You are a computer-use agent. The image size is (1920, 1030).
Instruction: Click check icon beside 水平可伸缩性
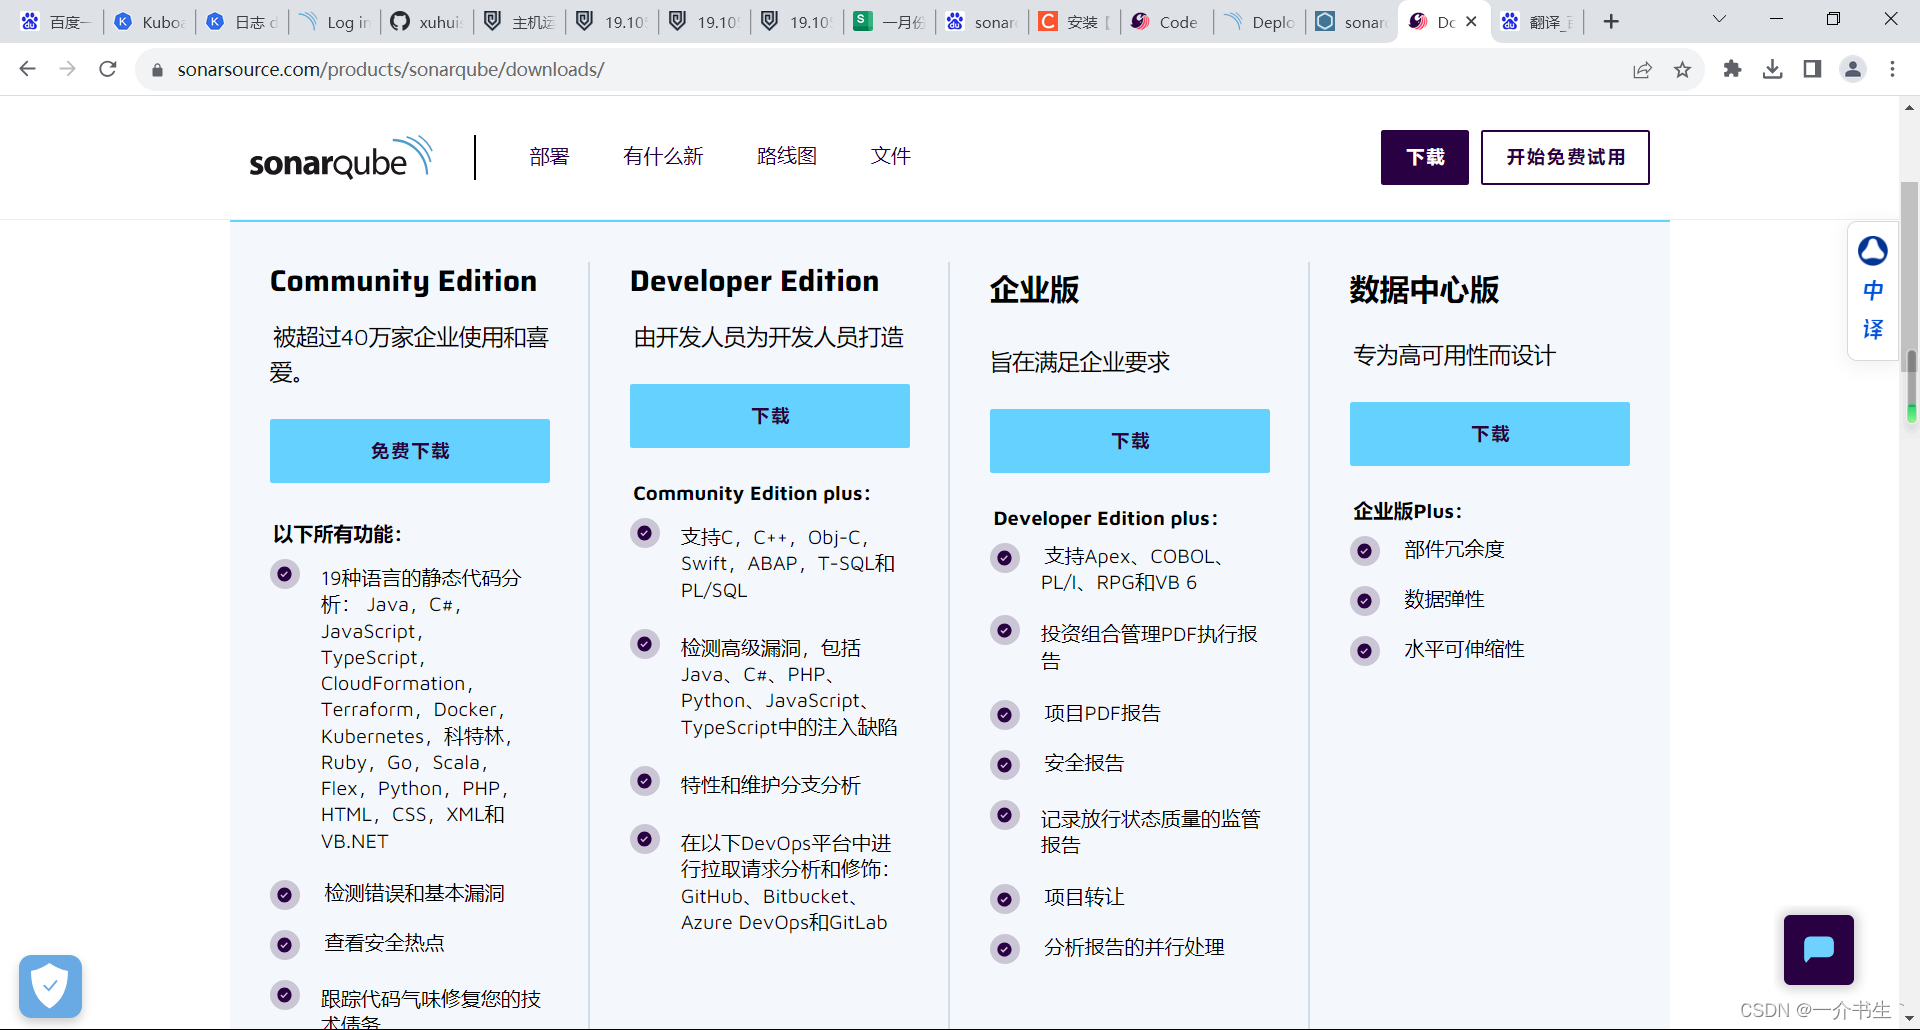[x=1365, y=650]
